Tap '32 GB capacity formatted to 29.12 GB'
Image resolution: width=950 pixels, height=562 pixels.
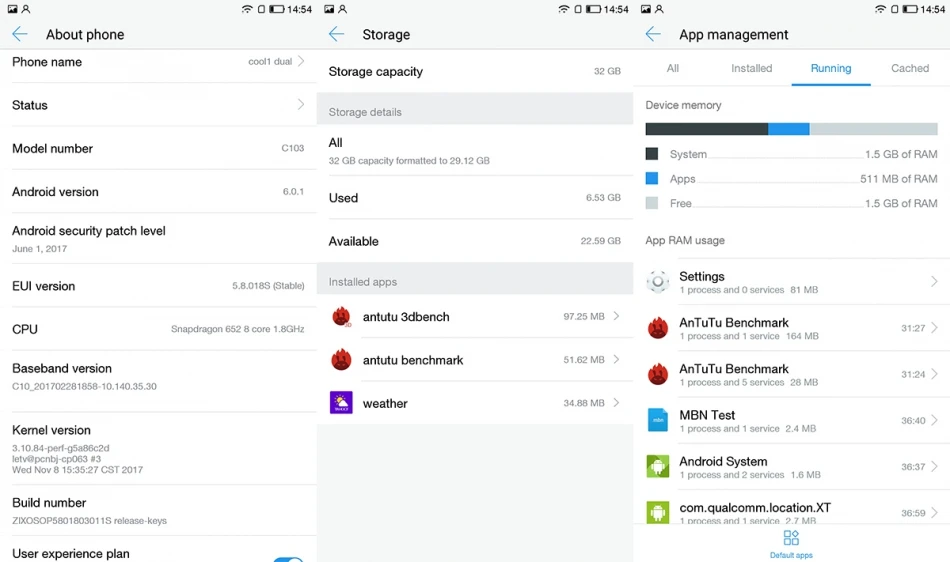(x=409, y=160)
